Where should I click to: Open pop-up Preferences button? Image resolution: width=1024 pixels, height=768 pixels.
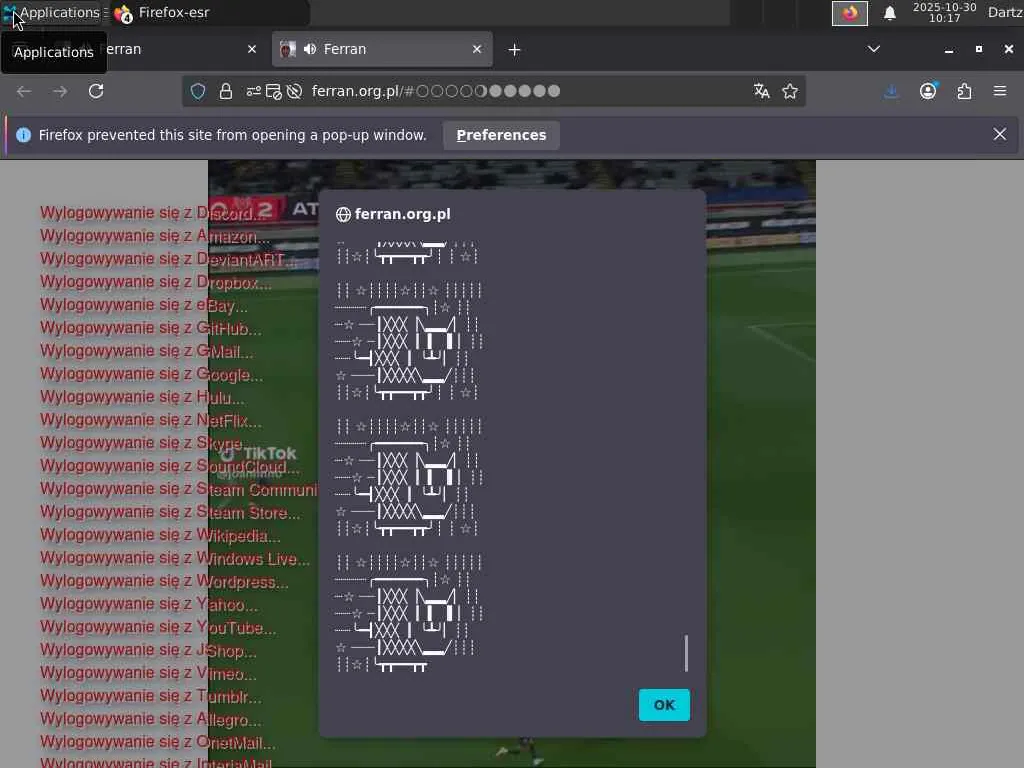coord(501,135)
